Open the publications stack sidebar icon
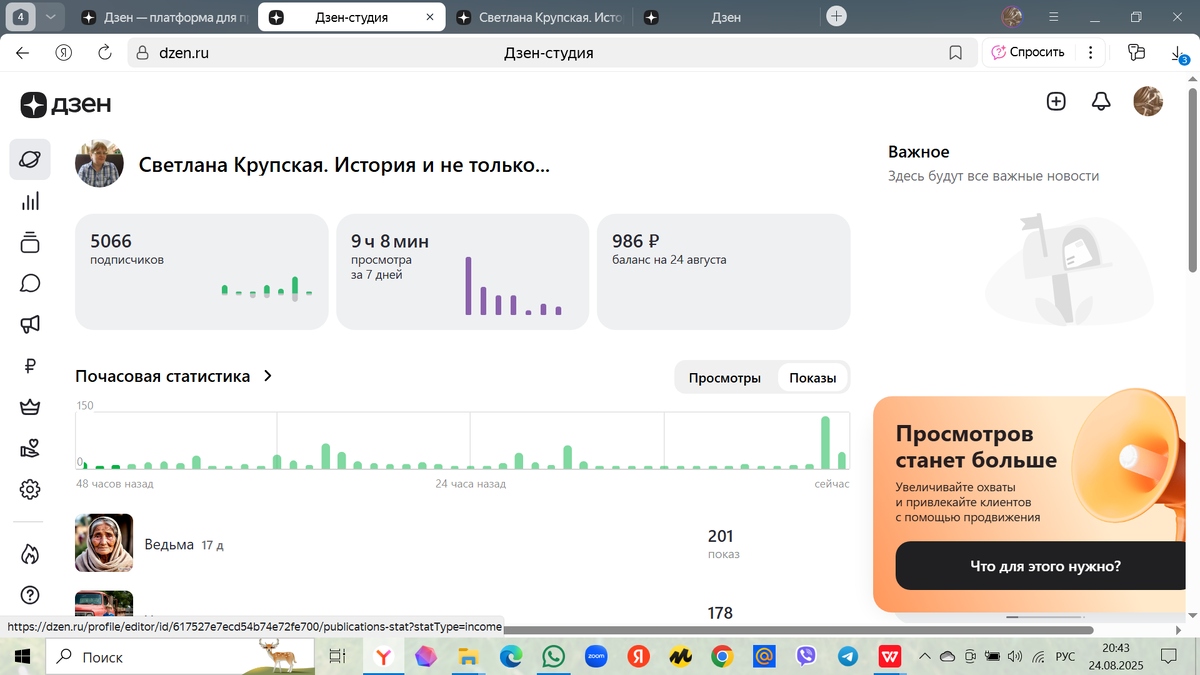Screen dimensions: 1200x675 coord(30,242)
